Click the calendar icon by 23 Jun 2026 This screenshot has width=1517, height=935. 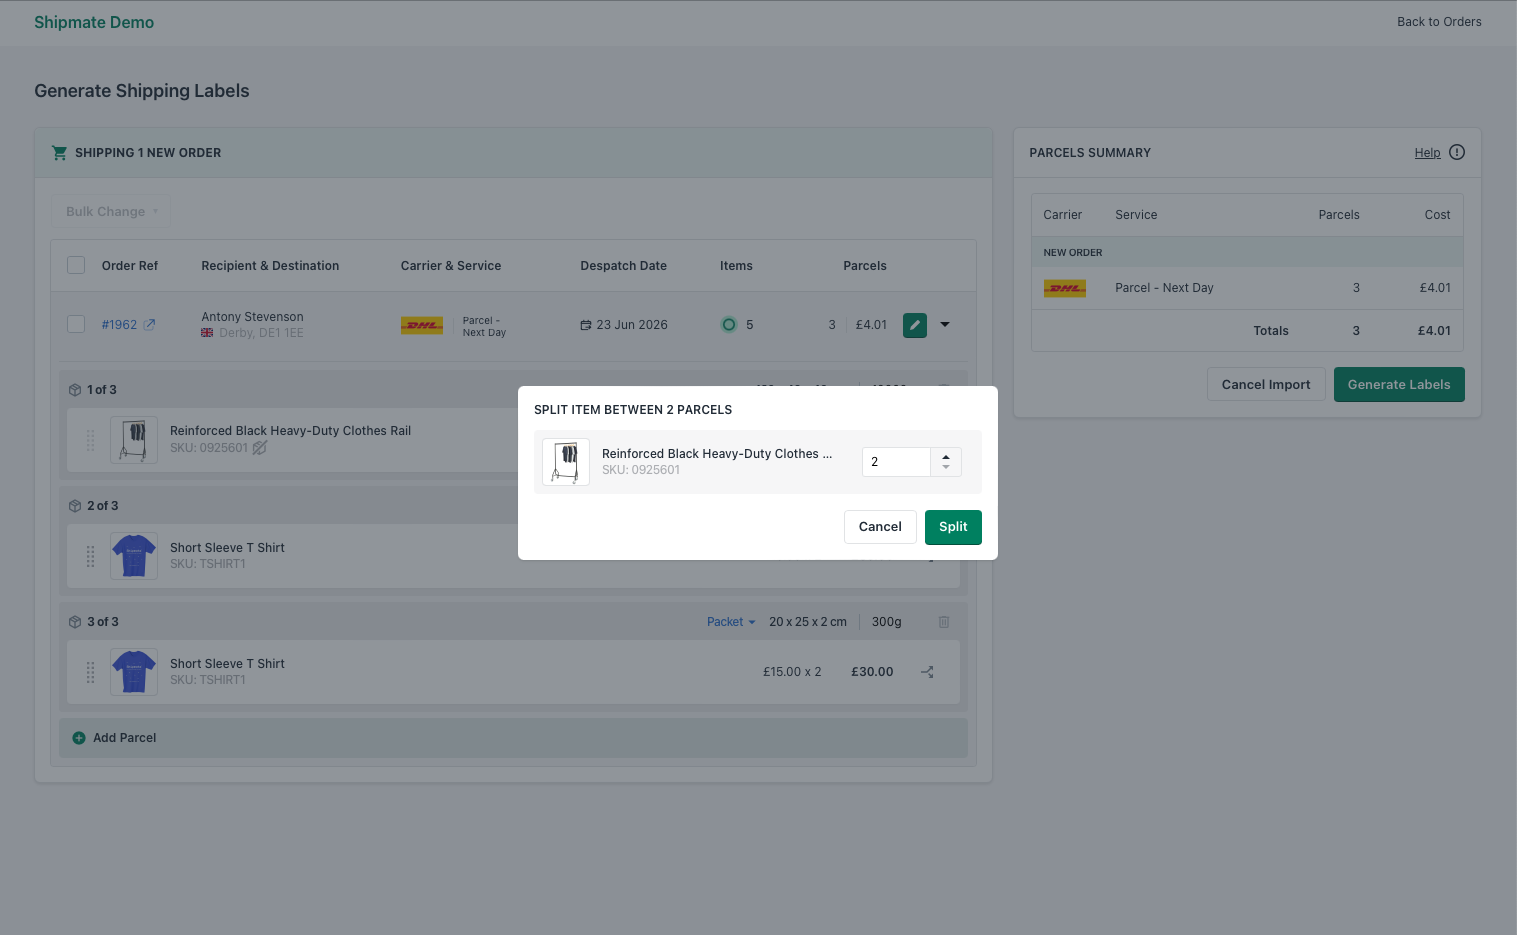(586, 325)
